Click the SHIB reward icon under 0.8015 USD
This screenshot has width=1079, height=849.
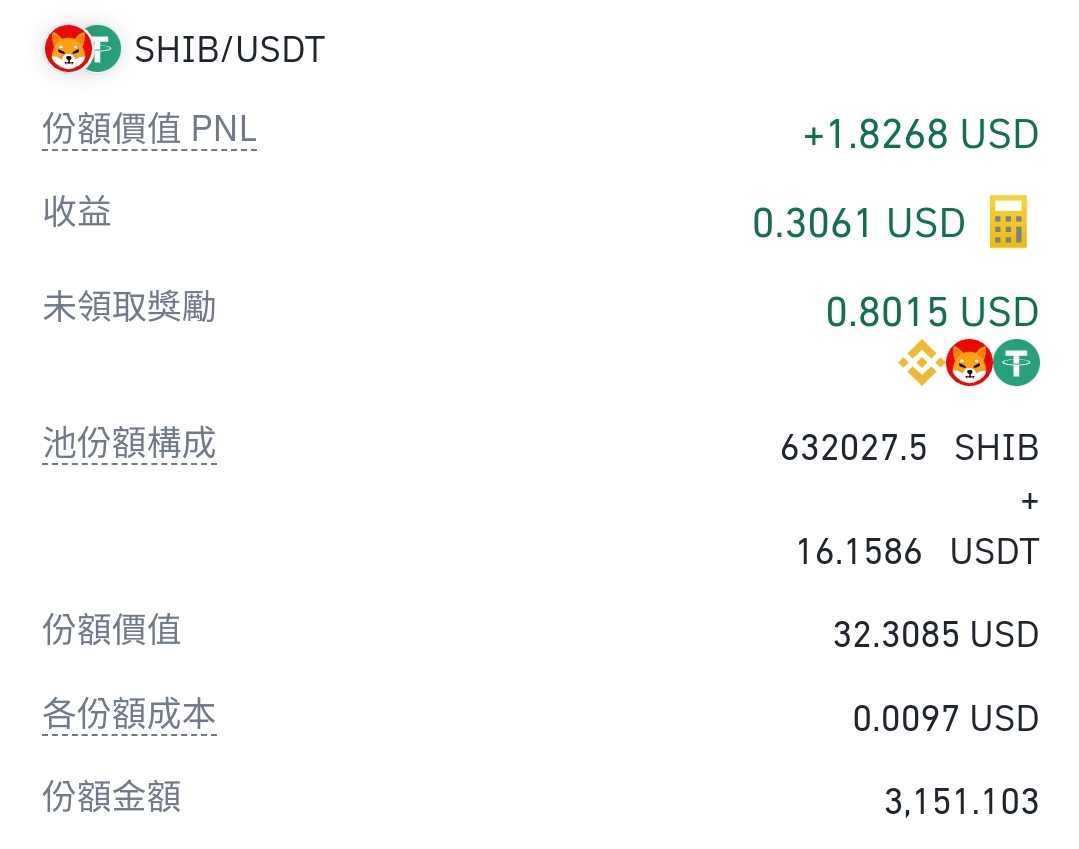[969, 363]
